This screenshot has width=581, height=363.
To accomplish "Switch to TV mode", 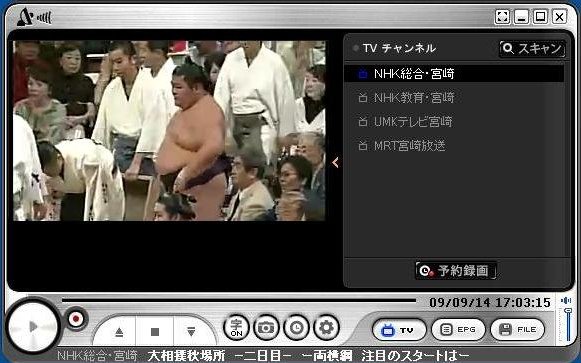I will point(399,330).
